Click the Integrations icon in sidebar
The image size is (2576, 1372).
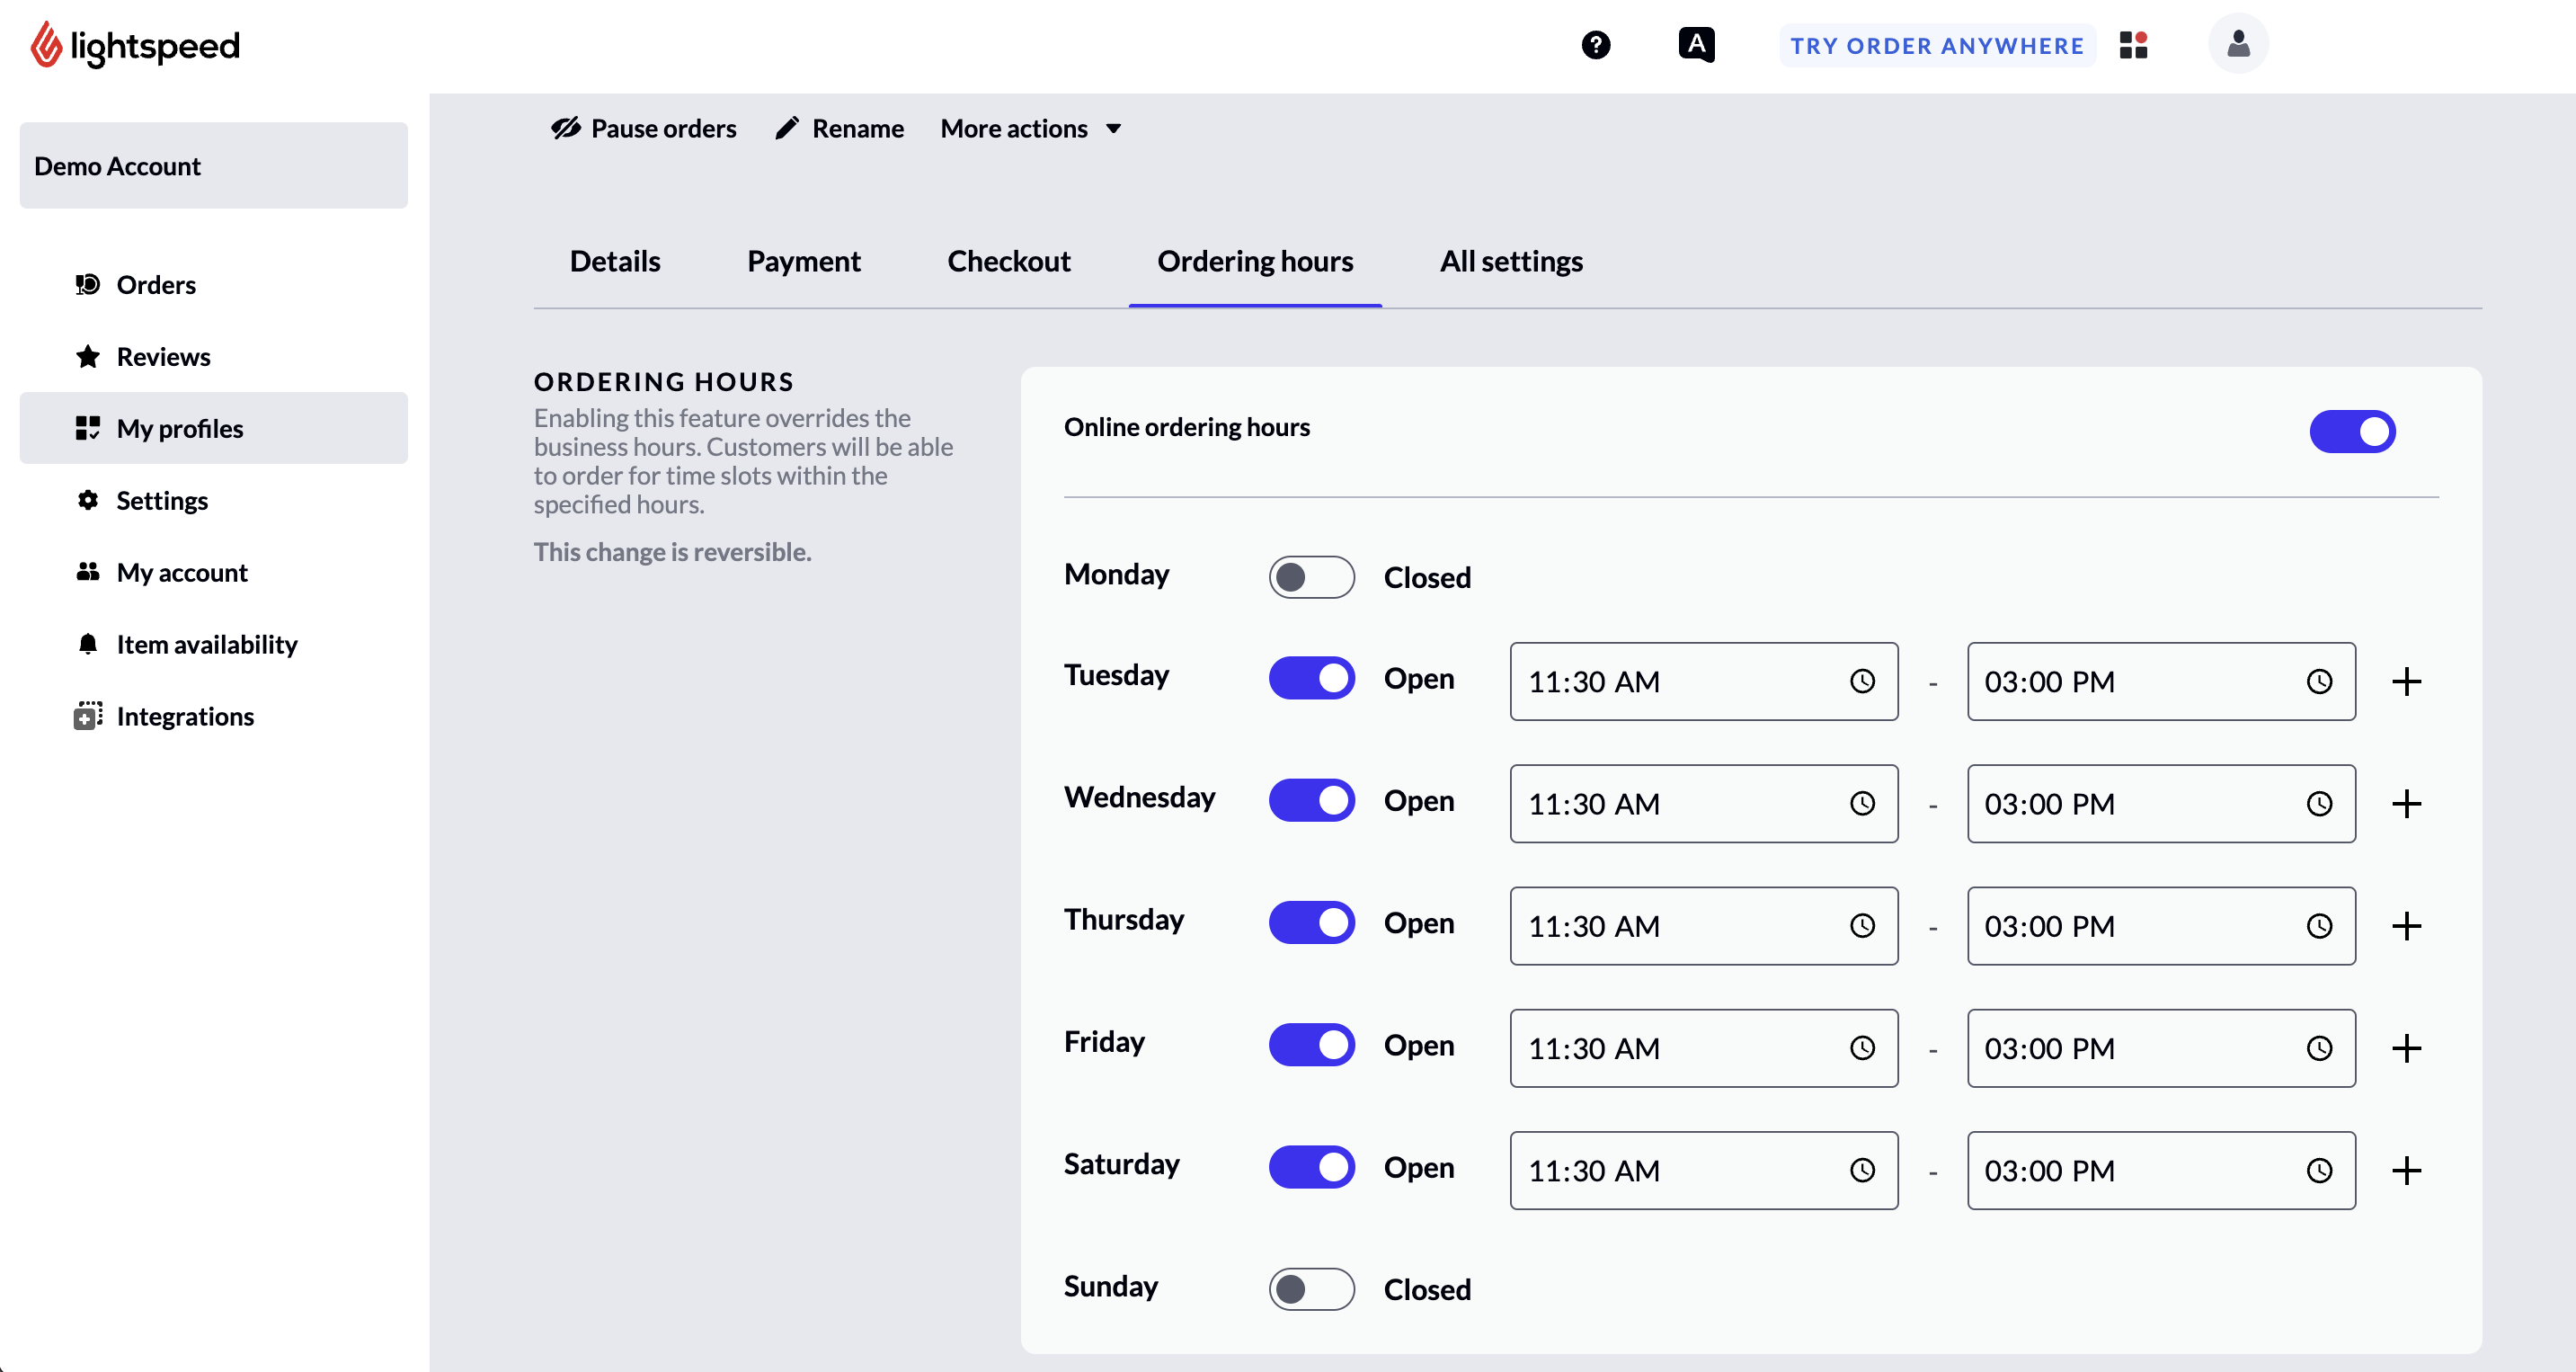pos(88,716)
